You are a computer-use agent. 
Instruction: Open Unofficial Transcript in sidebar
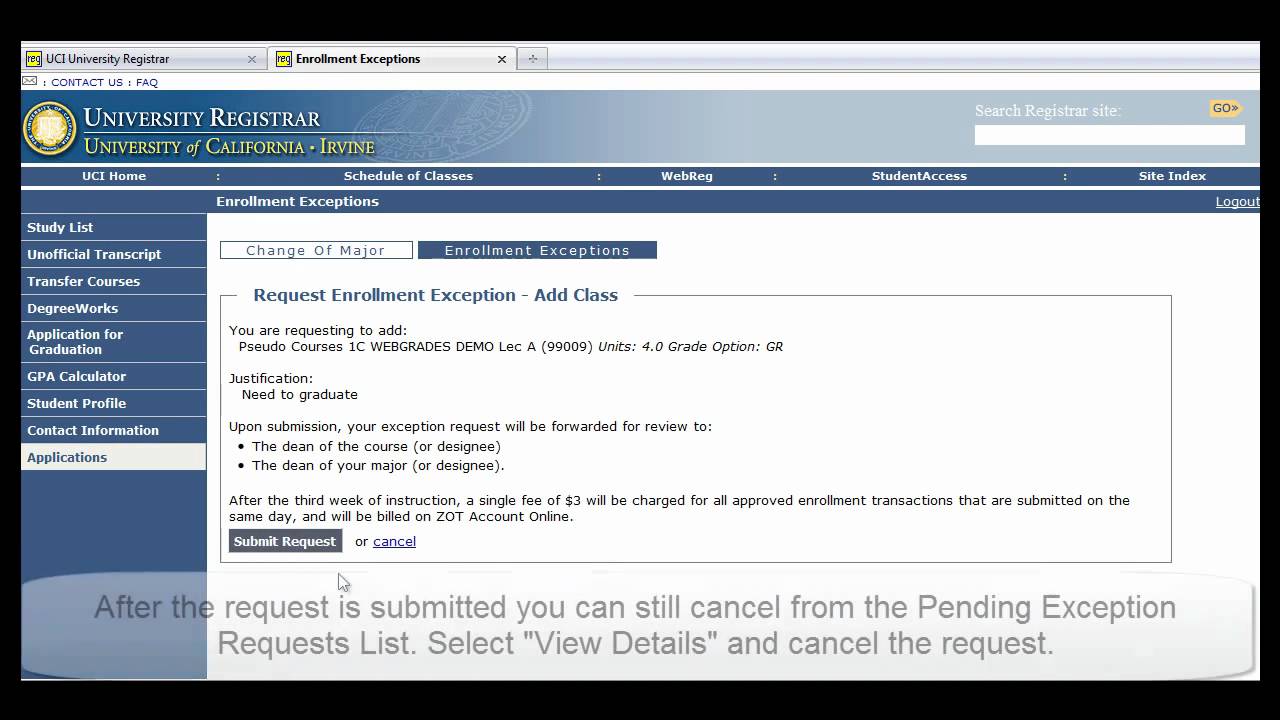pyautogui.click(x=113, y=254)
